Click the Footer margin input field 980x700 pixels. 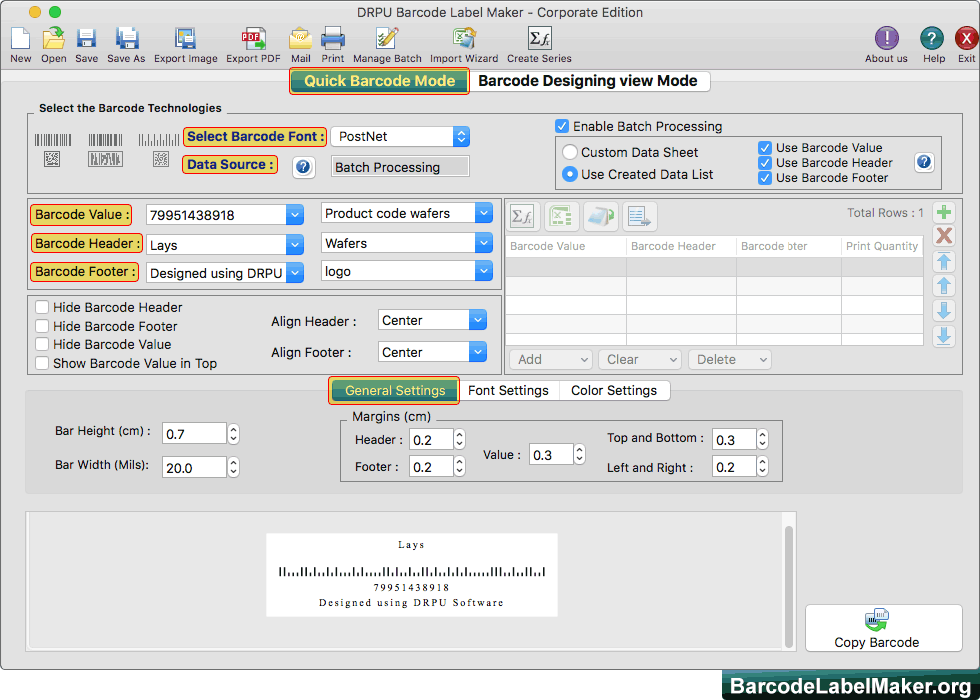[x=431, y=467]
